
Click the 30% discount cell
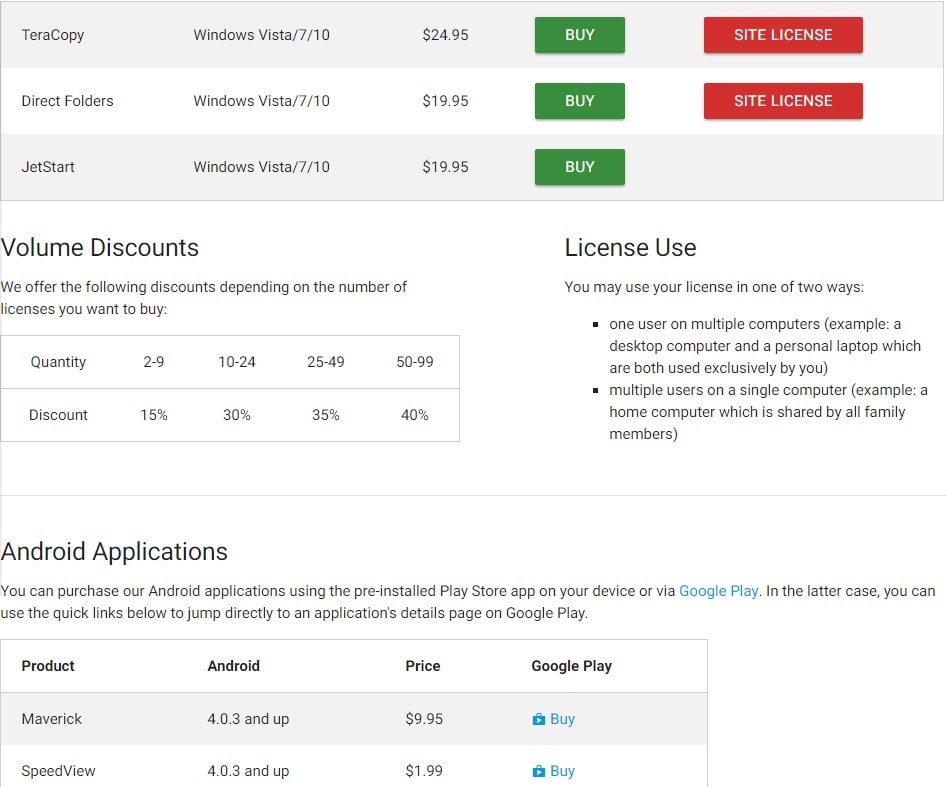(x=236, y=415)
